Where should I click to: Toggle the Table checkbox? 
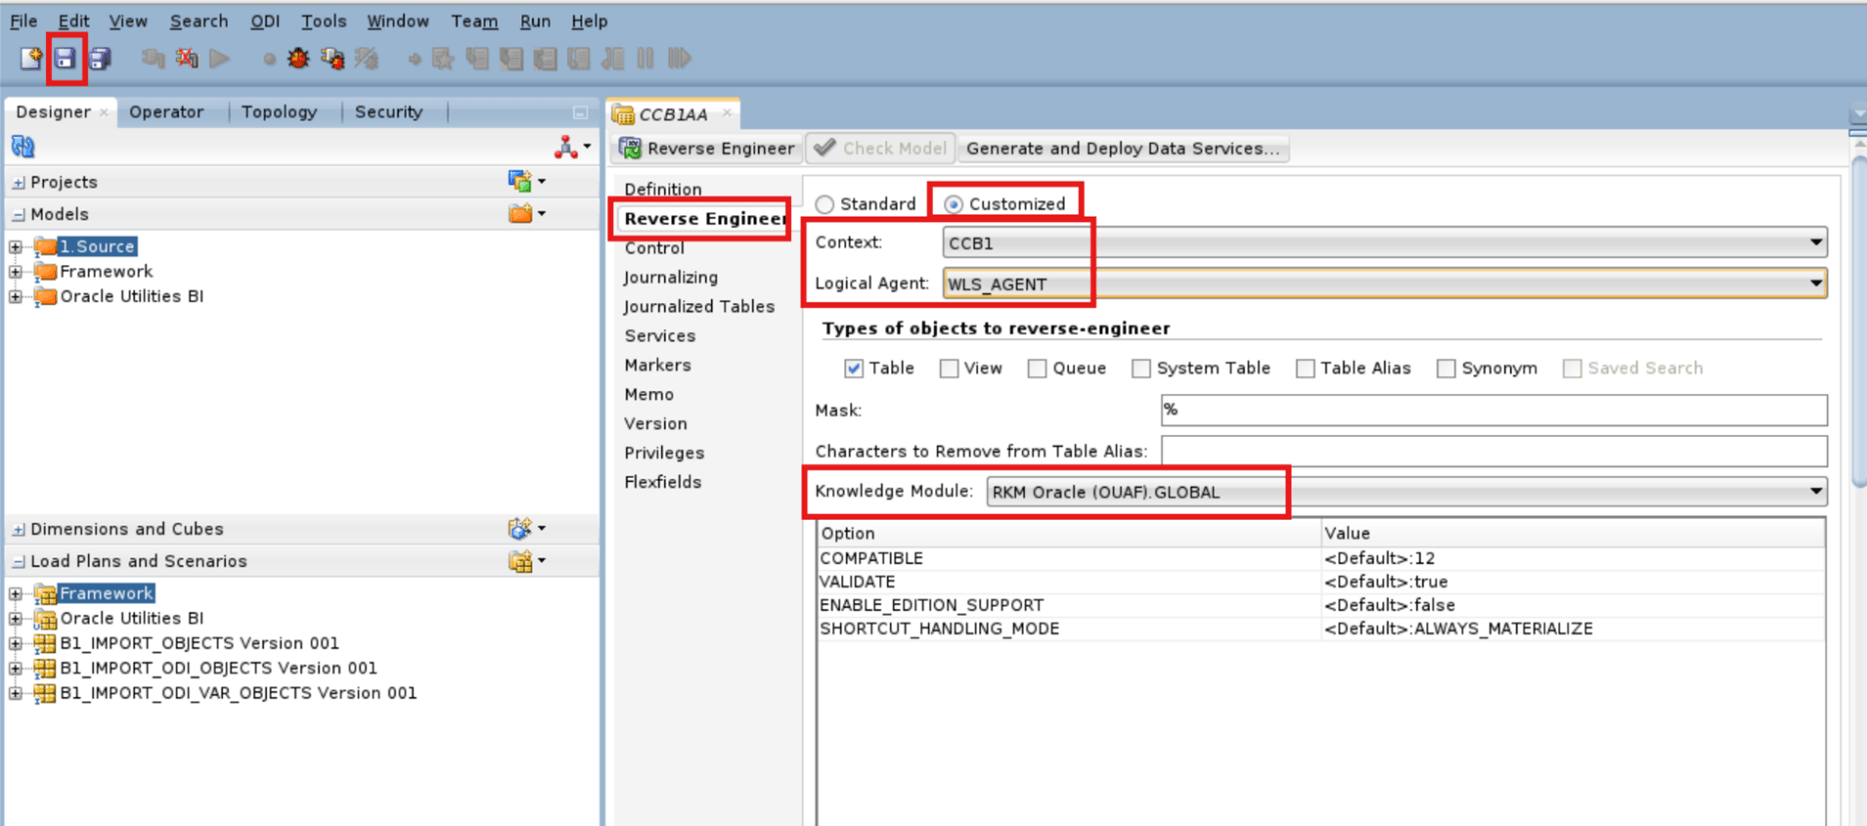tap(853, 368)
